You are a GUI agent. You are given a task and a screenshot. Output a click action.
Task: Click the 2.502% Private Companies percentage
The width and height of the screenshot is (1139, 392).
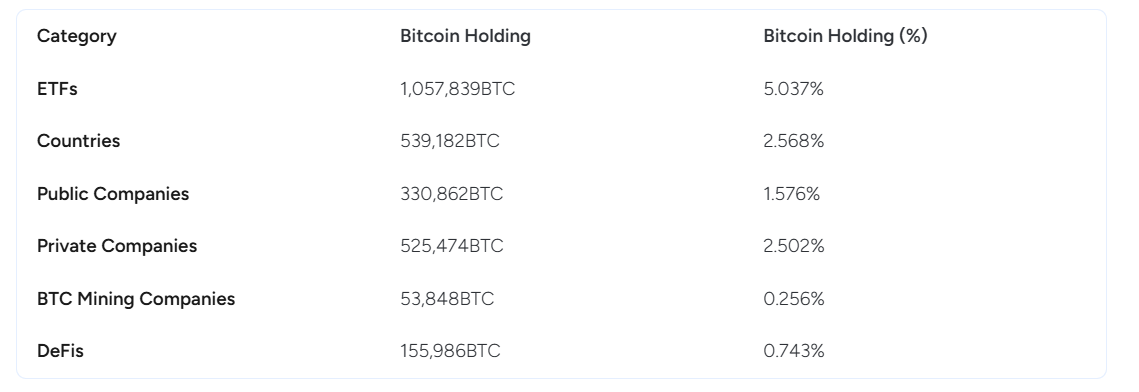click(794, 246)
